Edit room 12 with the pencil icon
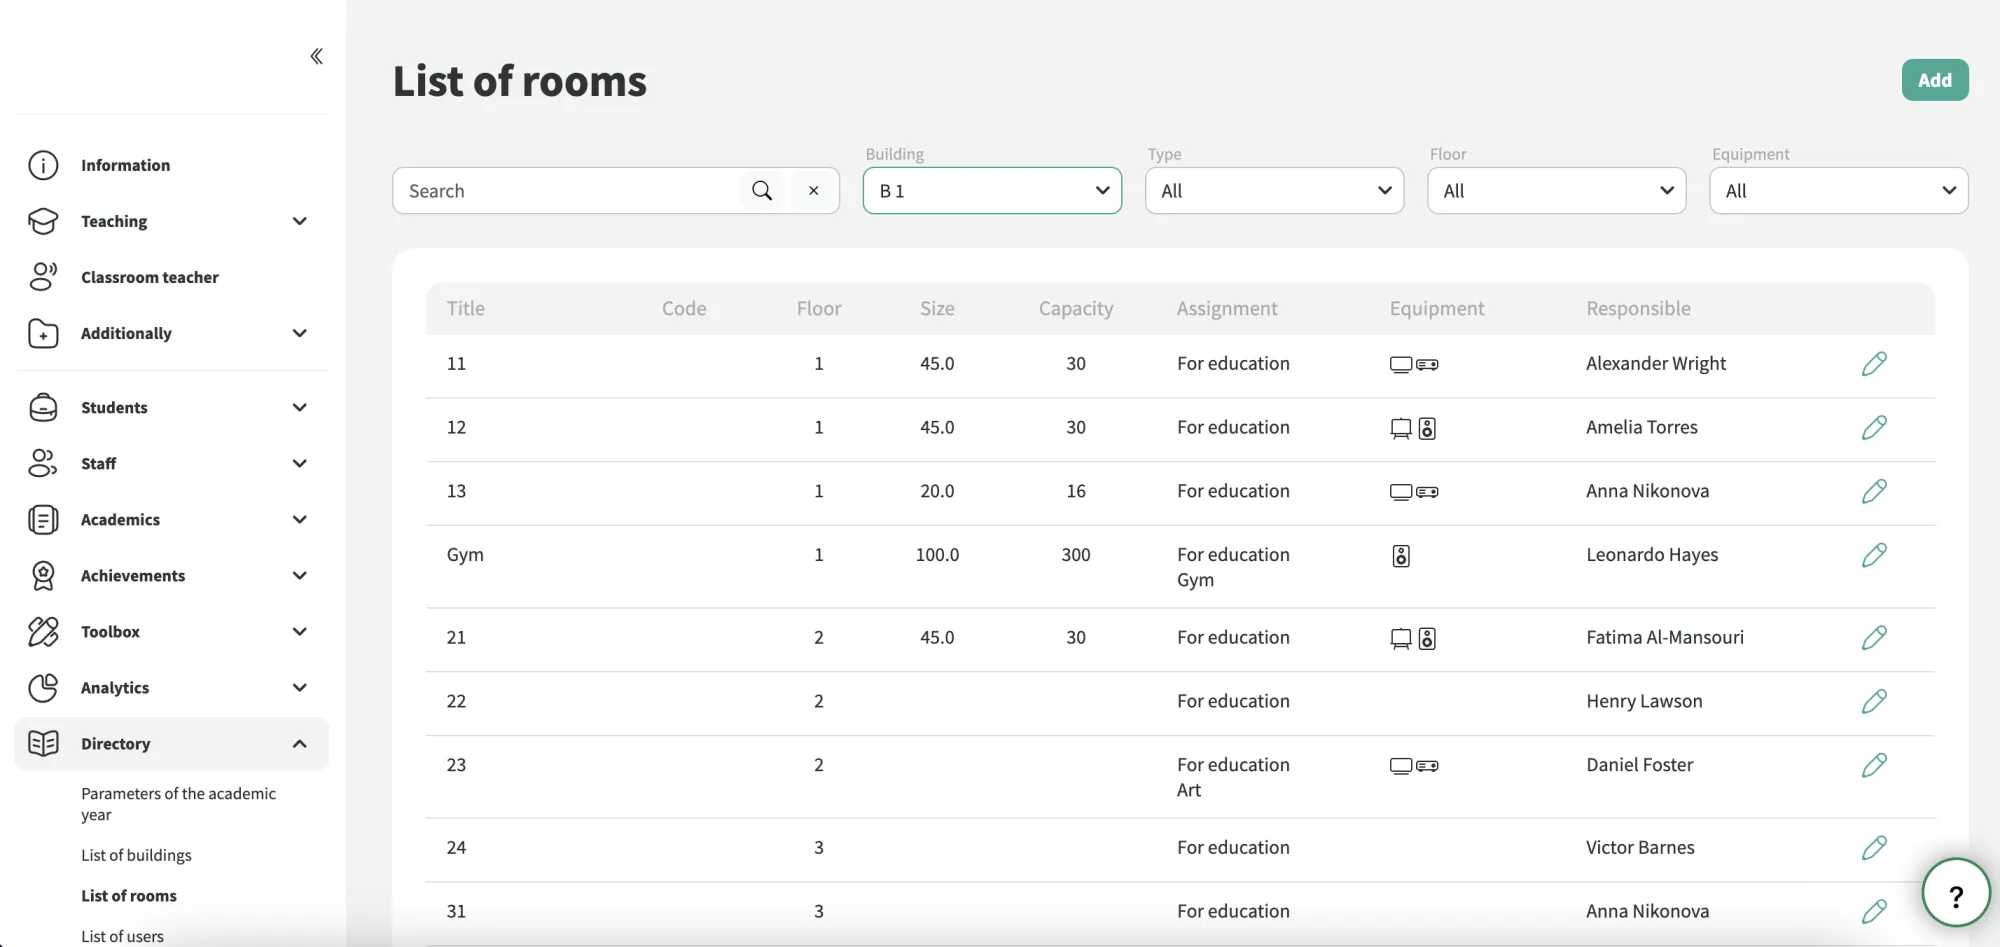2000x947 pixels. [1874, 428]
